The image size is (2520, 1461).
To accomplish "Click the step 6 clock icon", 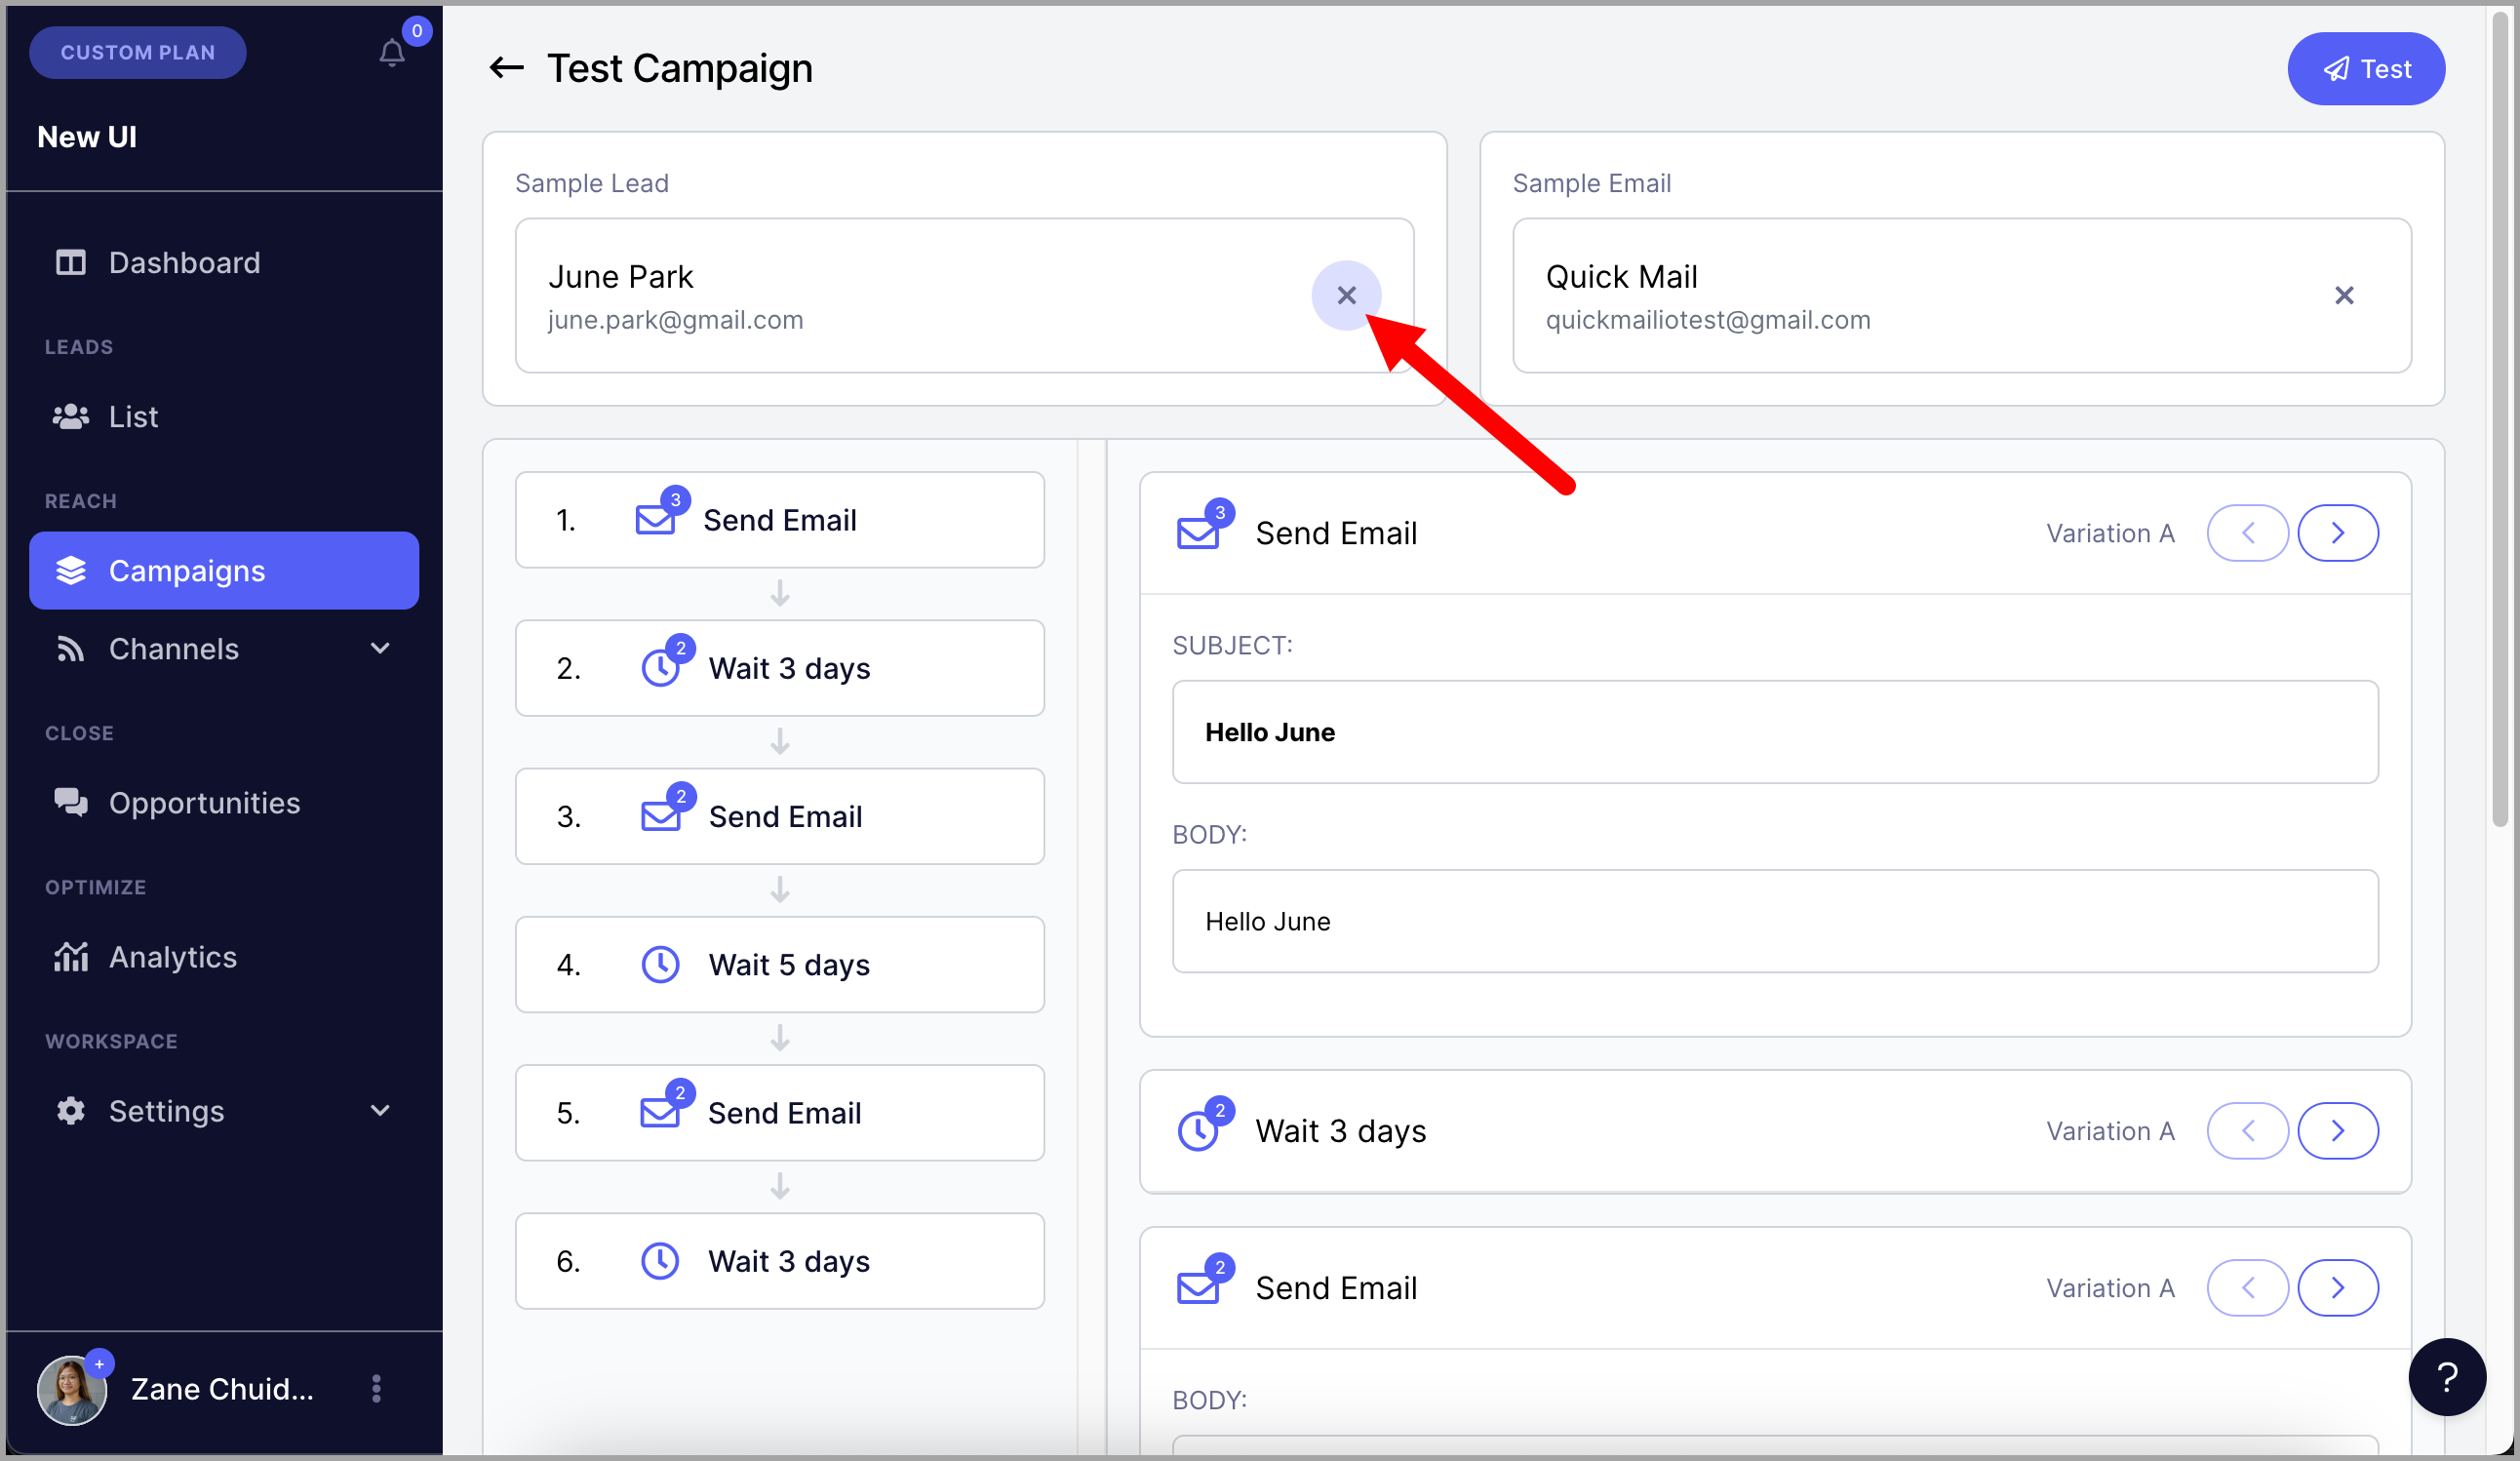I will tap(659, 1261).
